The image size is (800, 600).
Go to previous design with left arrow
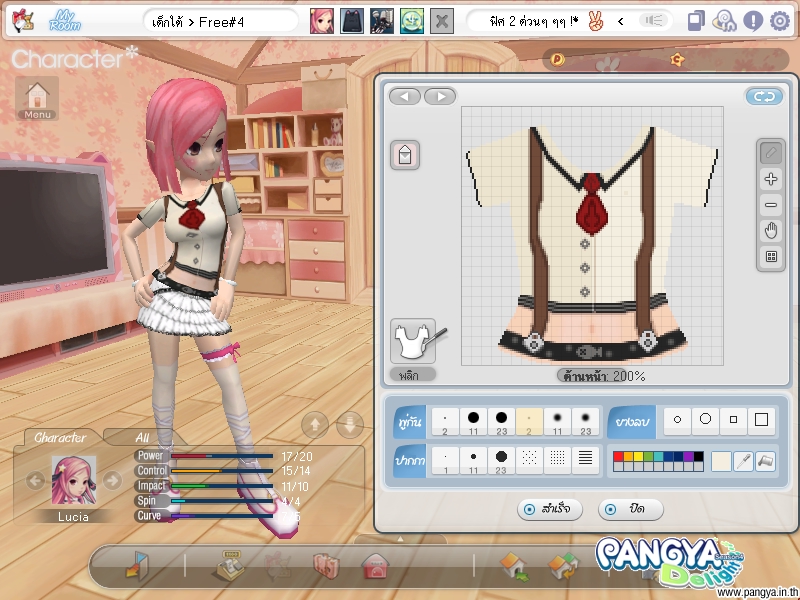pyautogui.click(x=405, y=96)
